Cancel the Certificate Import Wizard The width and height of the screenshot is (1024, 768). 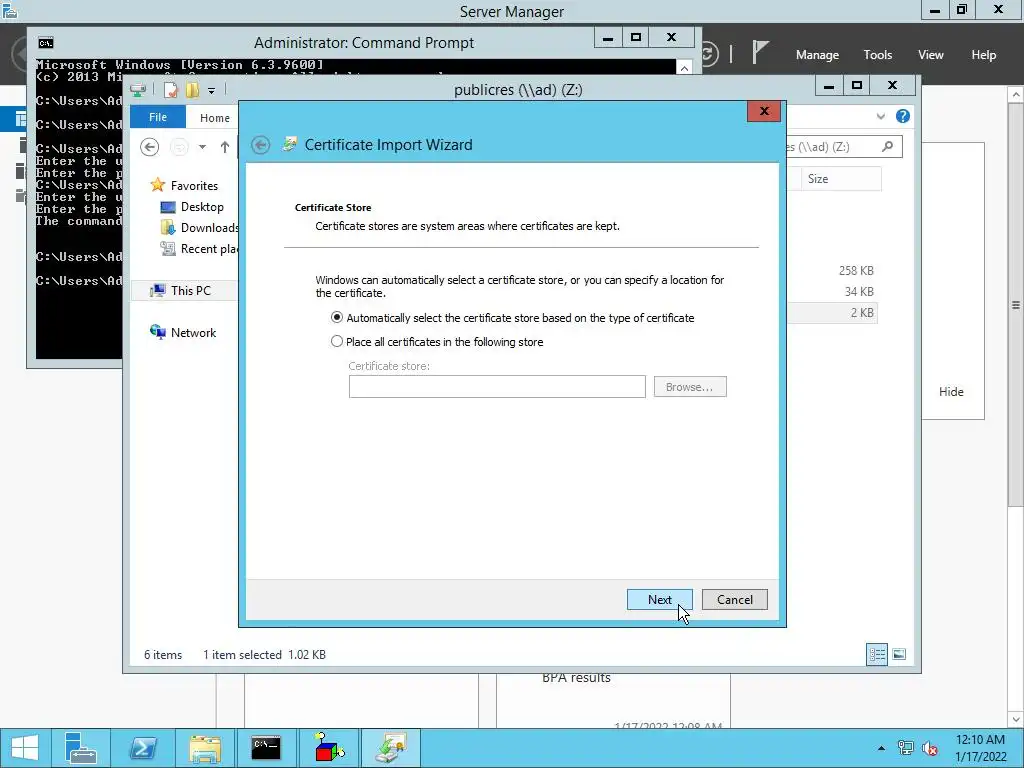[734, 600]
